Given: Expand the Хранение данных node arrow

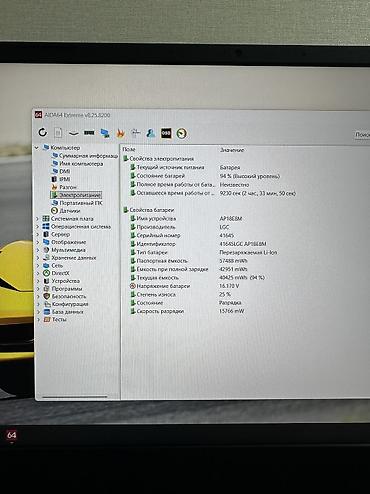Looking at the screenshot, I should pos(38,258).
